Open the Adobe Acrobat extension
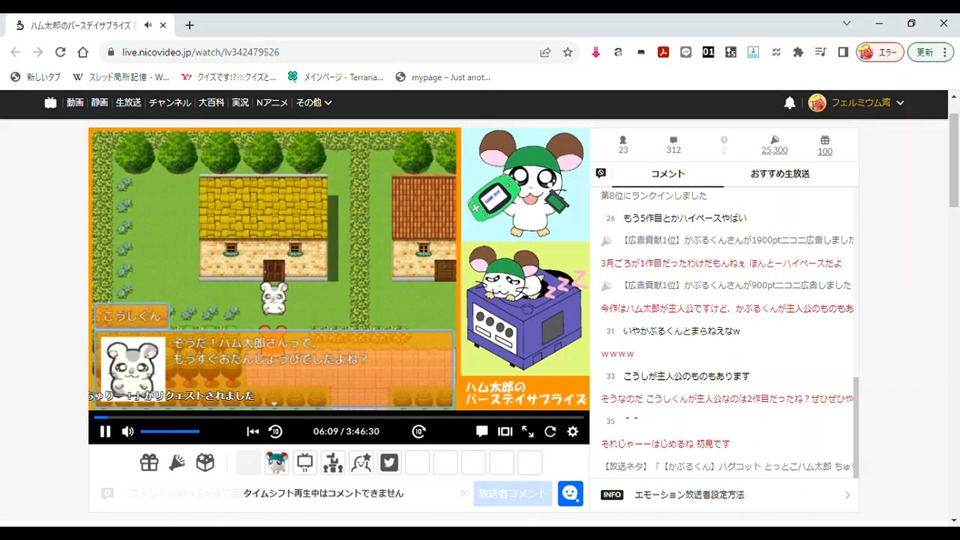This screenshot has width=960, height=540. (x=663, y=53)
